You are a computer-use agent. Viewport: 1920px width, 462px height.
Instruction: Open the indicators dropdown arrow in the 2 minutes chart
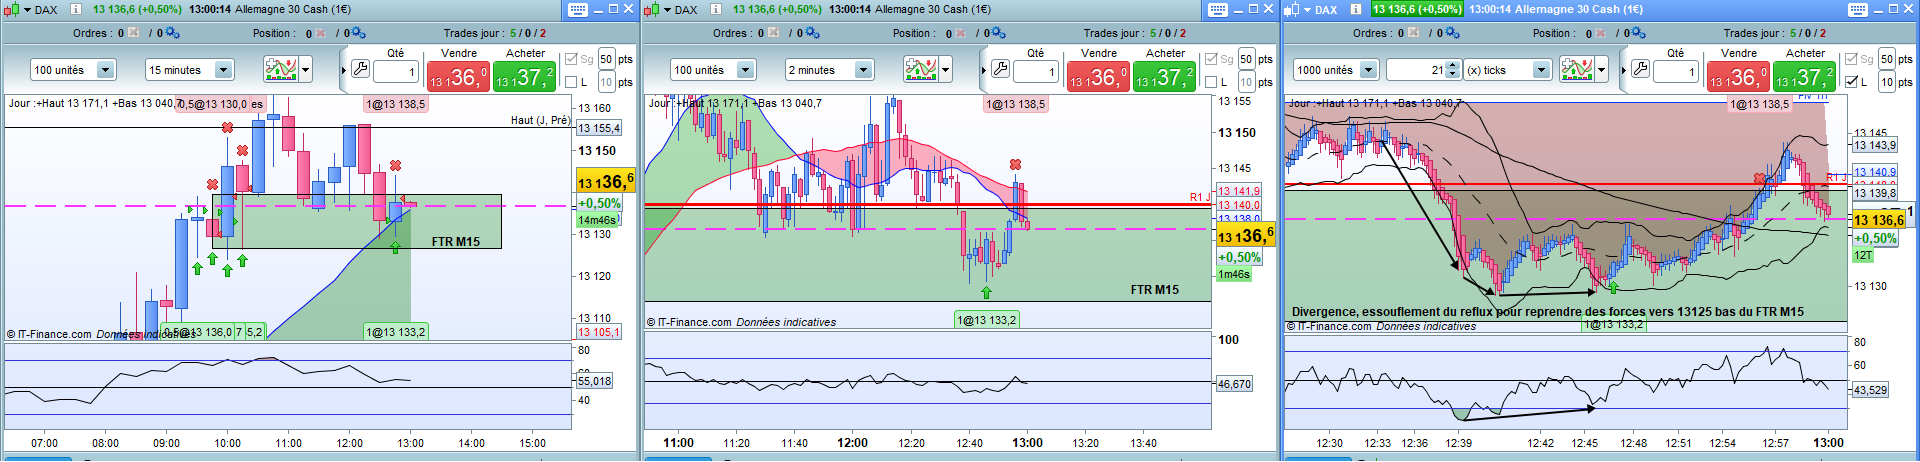(x=946, y=70)
